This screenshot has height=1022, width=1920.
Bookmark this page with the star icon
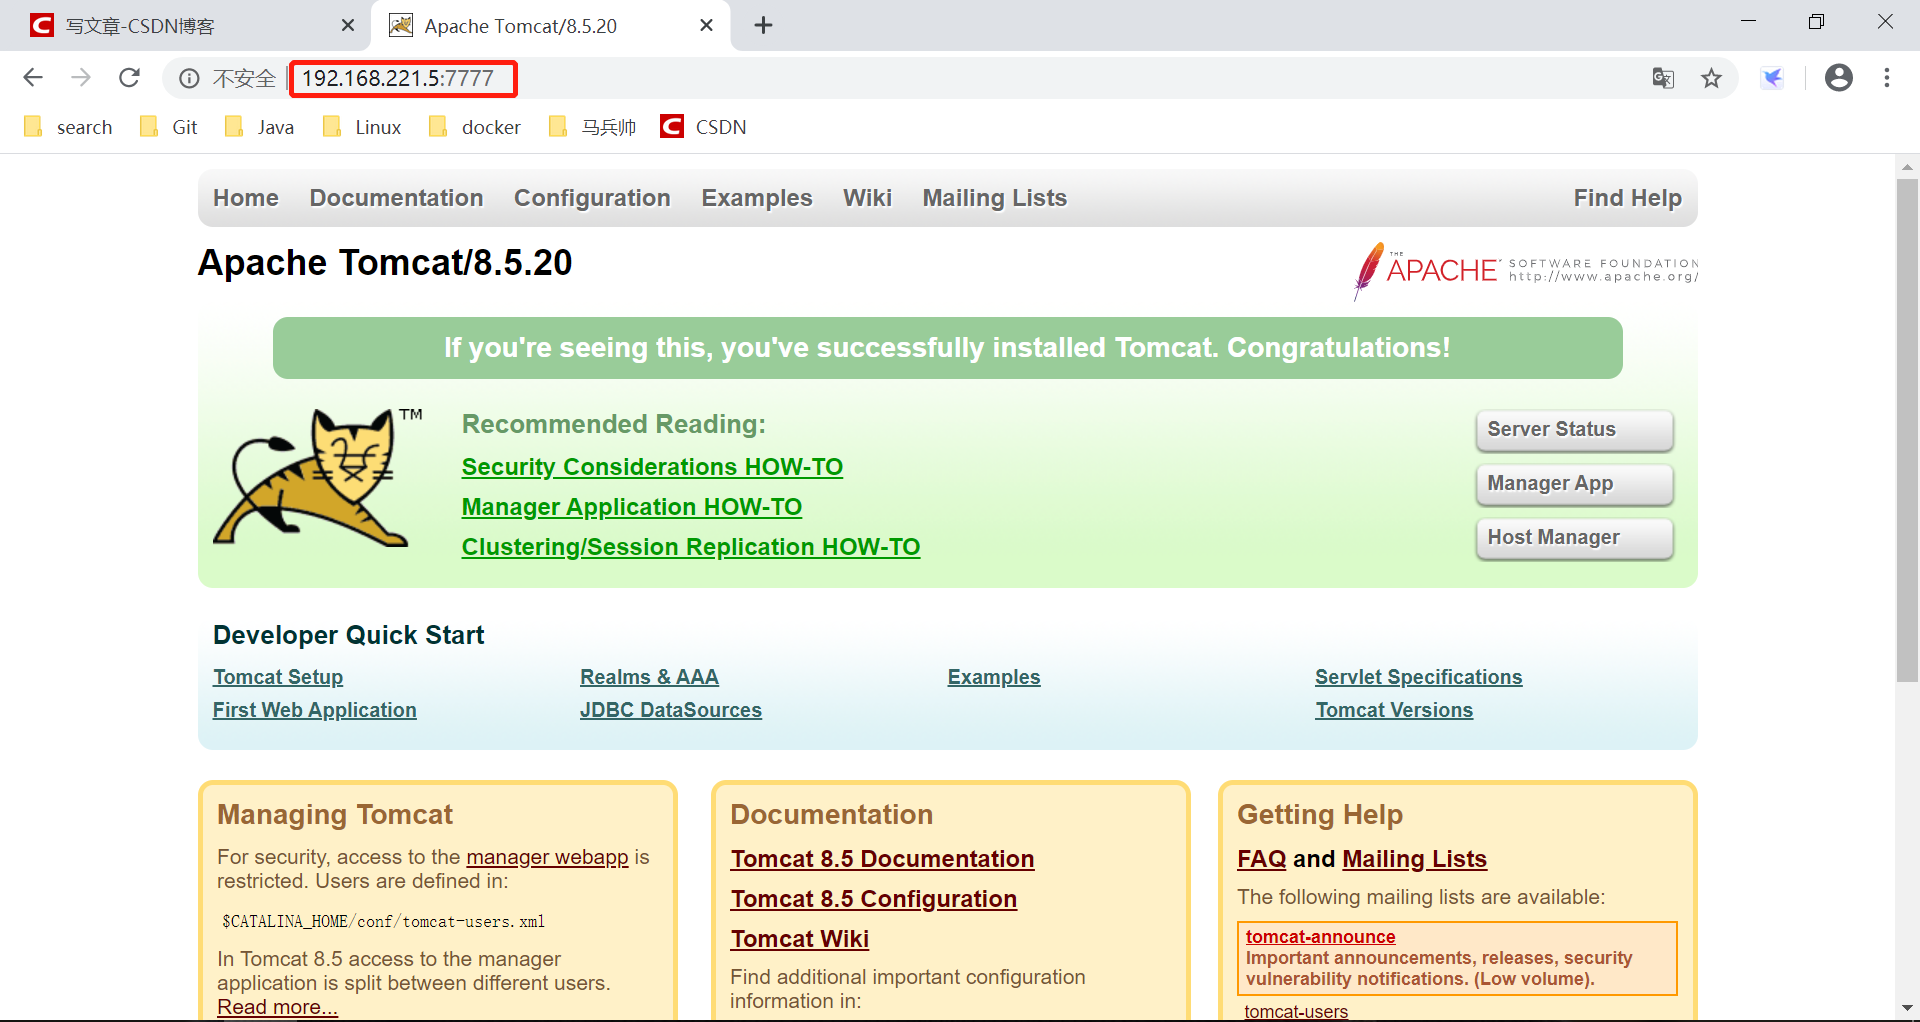(1712, 78)
